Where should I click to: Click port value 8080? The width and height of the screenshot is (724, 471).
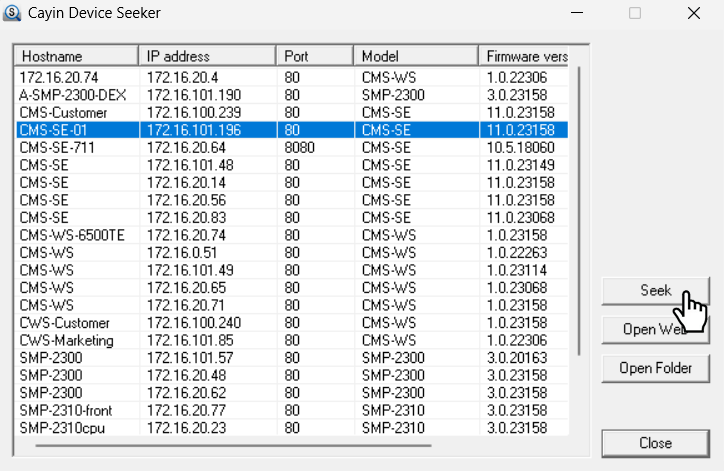(299, 148)
